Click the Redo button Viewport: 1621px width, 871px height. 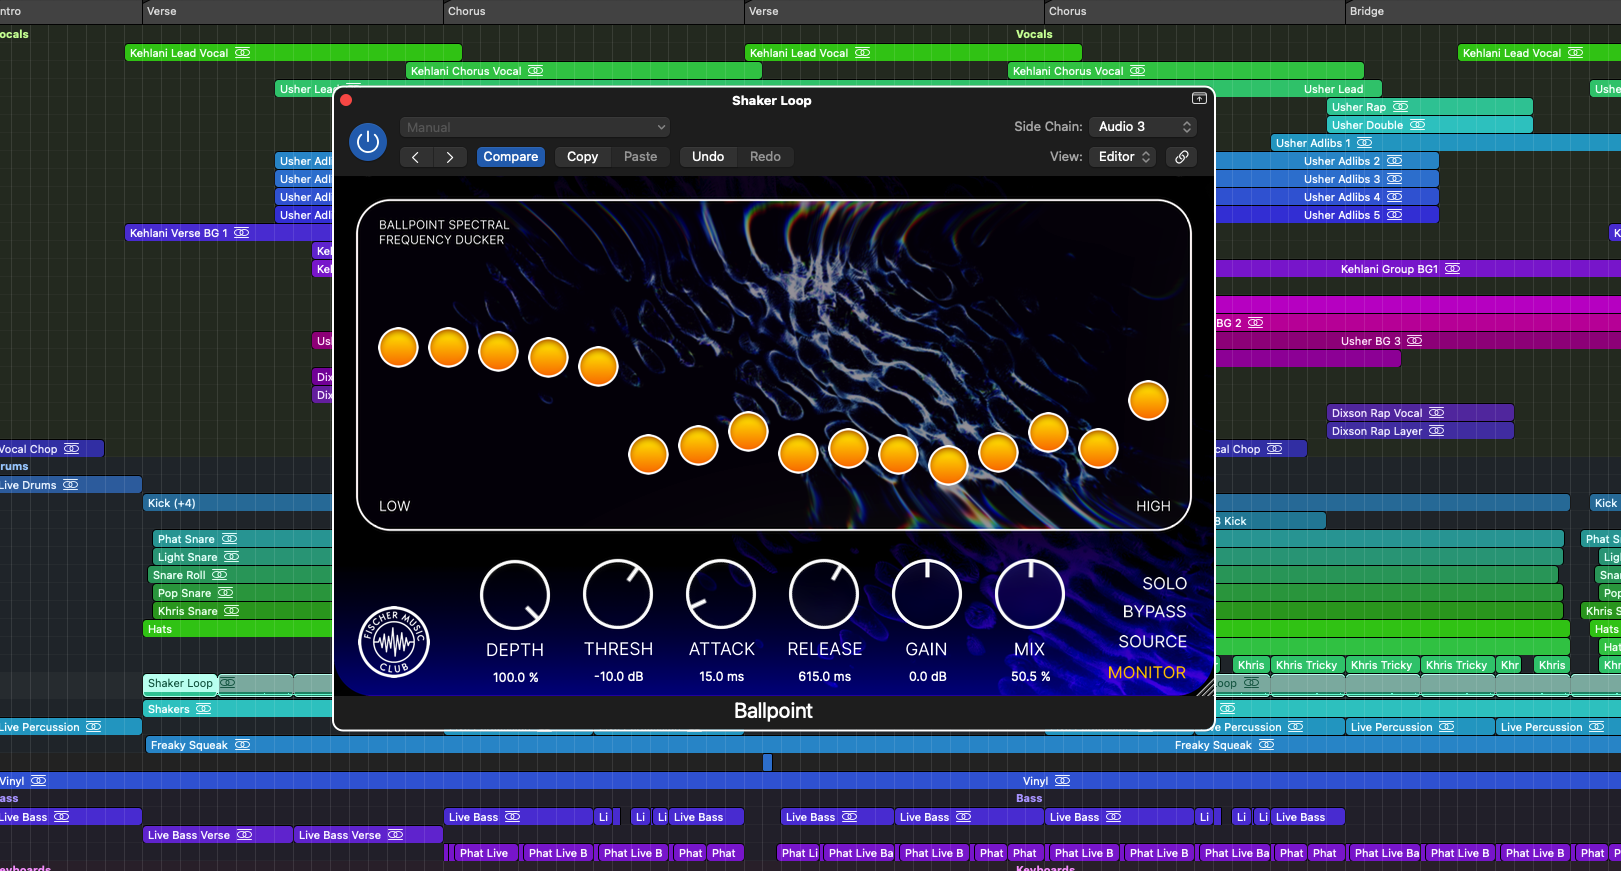click(x=766, y=157)
